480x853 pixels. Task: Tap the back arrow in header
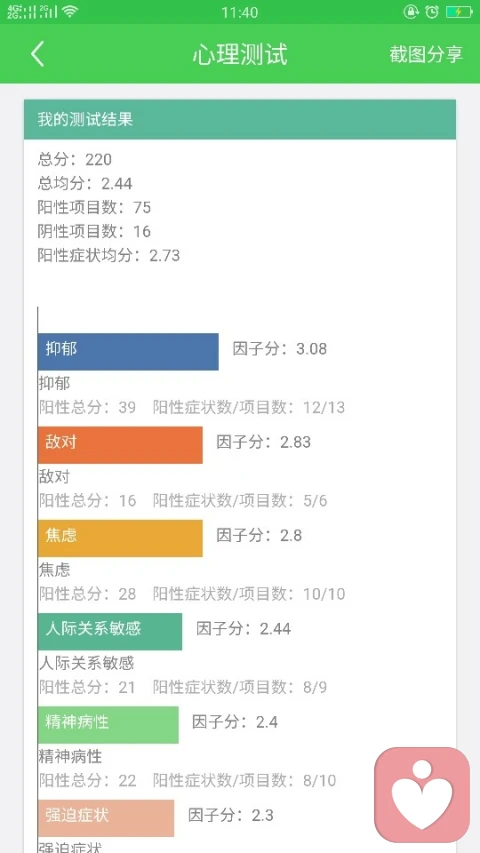click(37, 54)
